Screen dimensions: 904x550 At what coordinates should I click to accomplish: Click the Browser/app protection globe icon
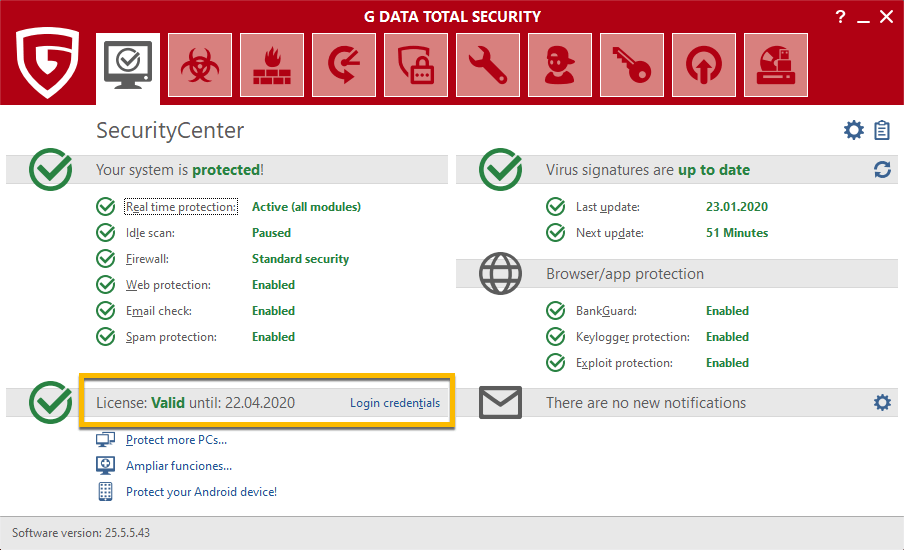click(x=500, y=273)
